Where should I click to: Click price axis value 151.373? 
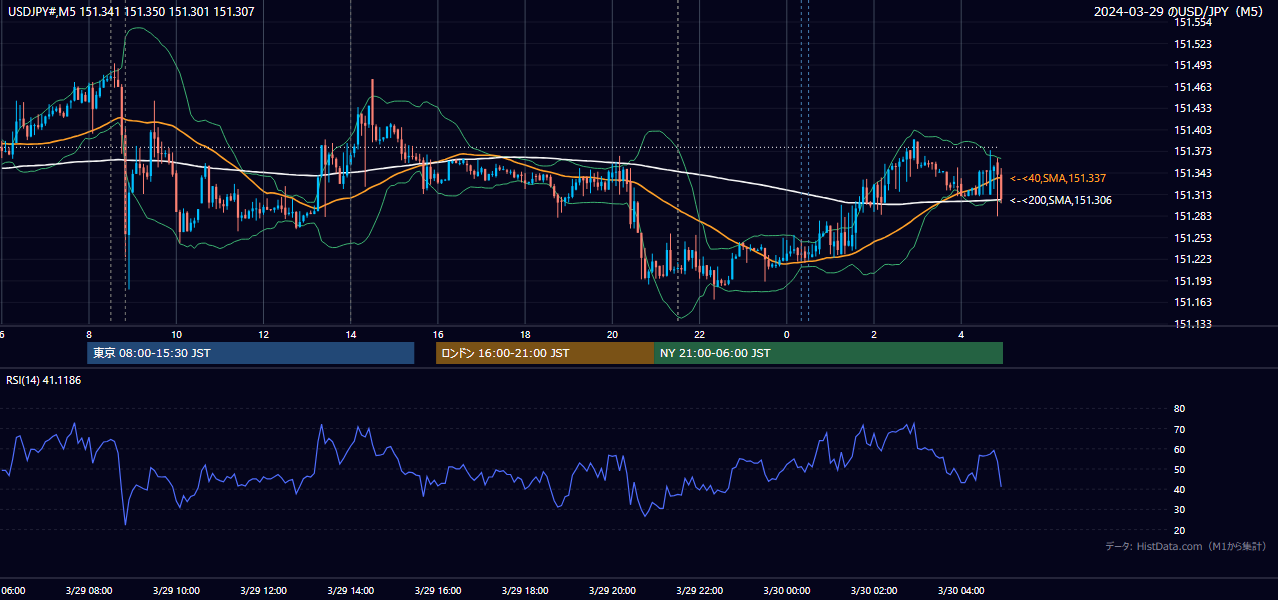coord(1192,151)
